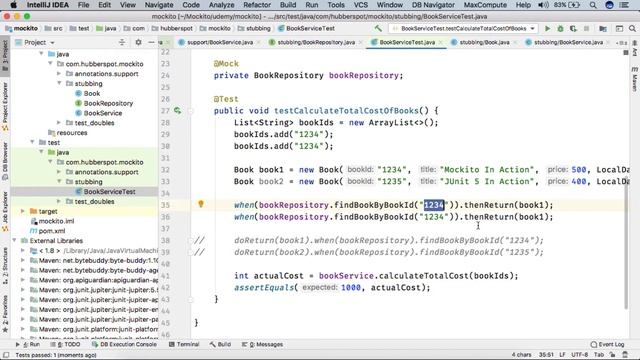This screenshot has width=640, height=360.
Task: Open the DB Navigator menu
Action: (x=433, y=5)
